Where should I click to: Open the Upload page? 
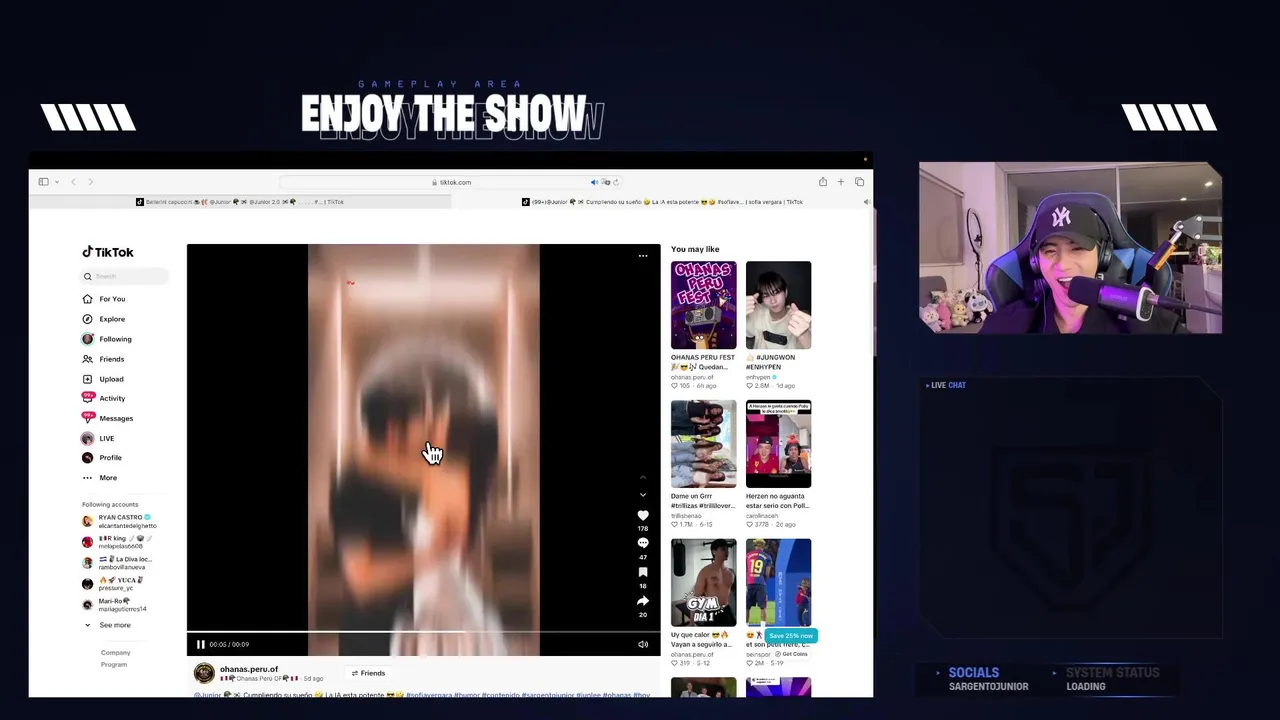pyautogui.click(x=104, y=379)
